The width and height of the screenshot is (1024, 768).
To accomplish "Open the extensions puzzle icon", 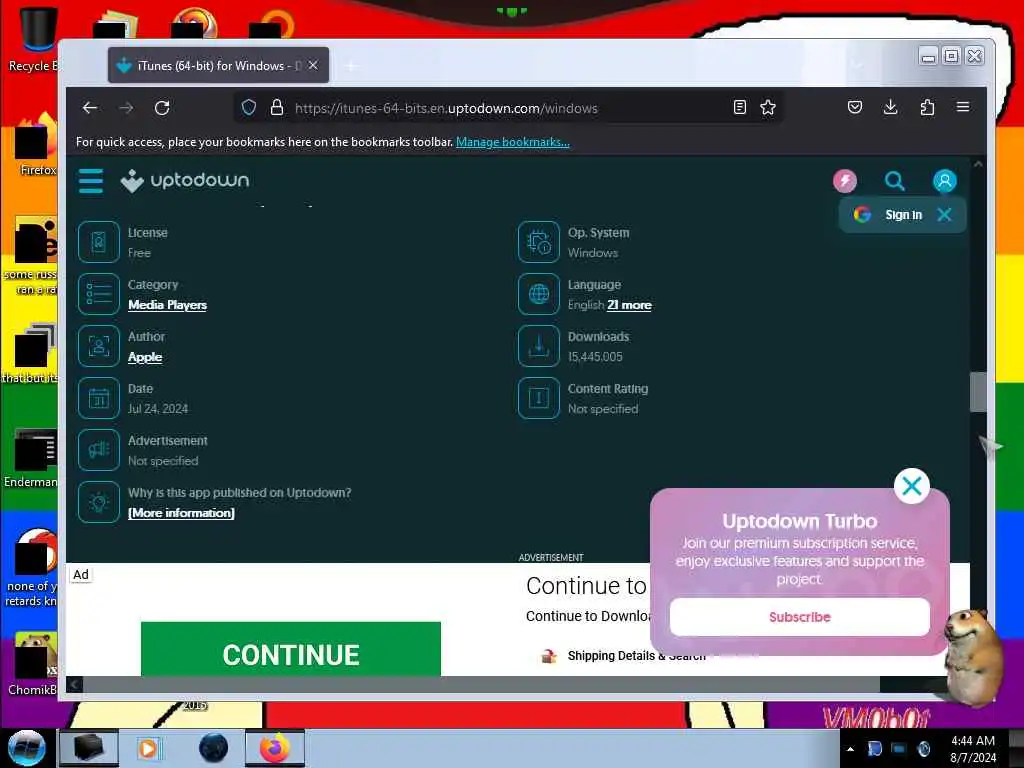I will (x=927, y=107).
